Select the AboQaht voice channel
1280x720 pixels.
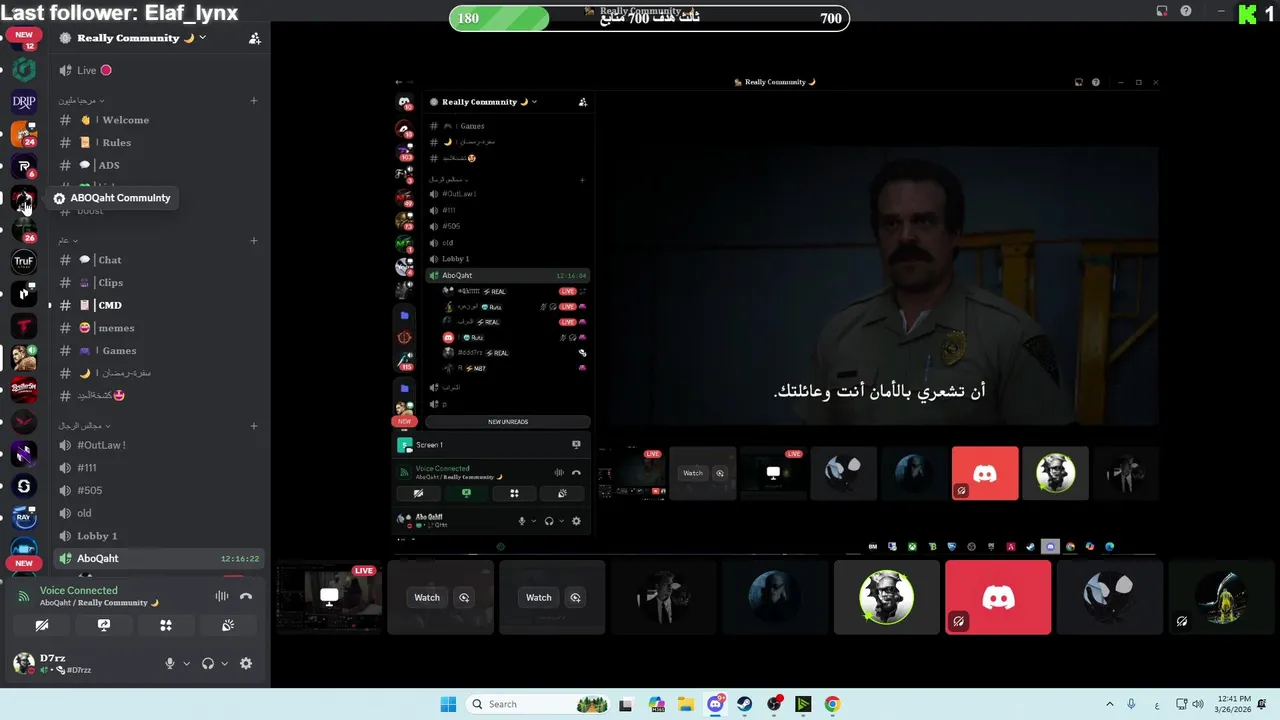(158, 558)
